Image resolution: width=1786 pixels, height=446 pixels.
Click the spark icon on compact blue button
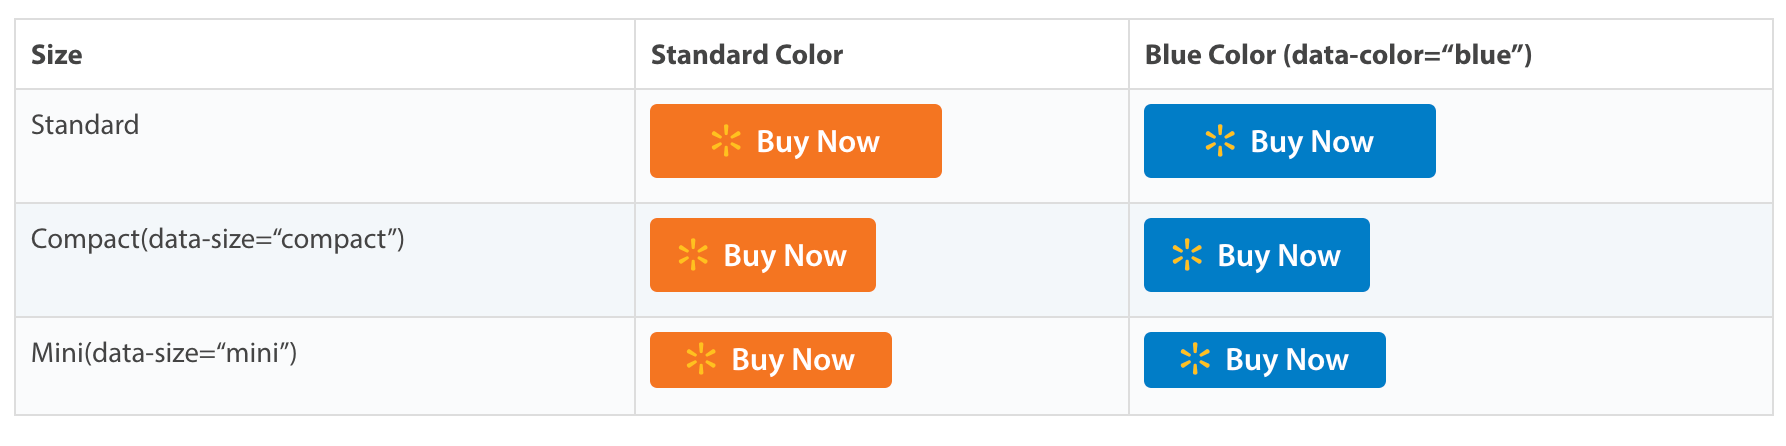tap(1187, 255)
